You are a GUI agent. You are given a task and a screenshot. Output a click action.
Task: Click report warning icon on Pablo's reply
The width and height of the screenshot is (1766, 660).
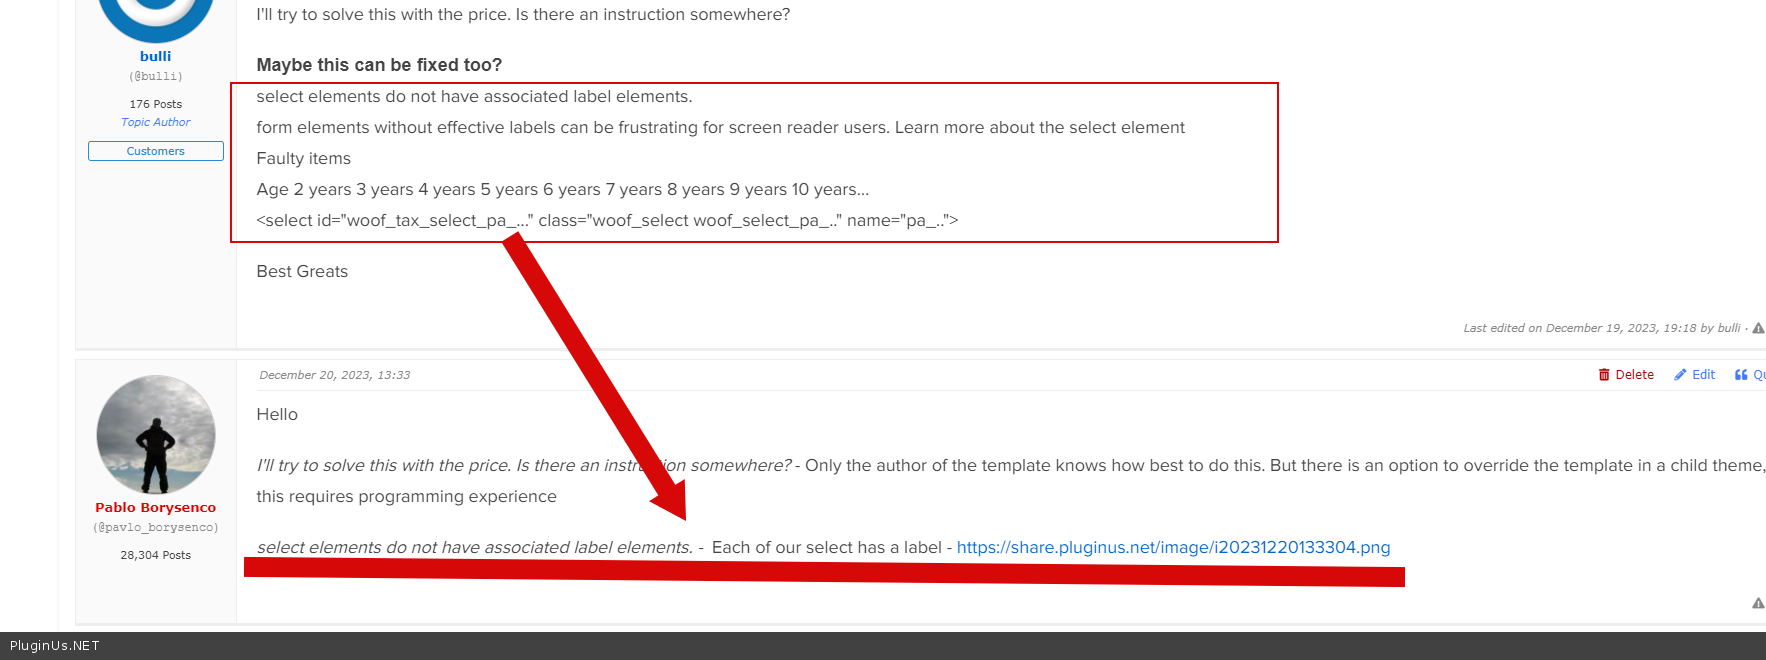pyautogui.click(x=1758, y=603)
